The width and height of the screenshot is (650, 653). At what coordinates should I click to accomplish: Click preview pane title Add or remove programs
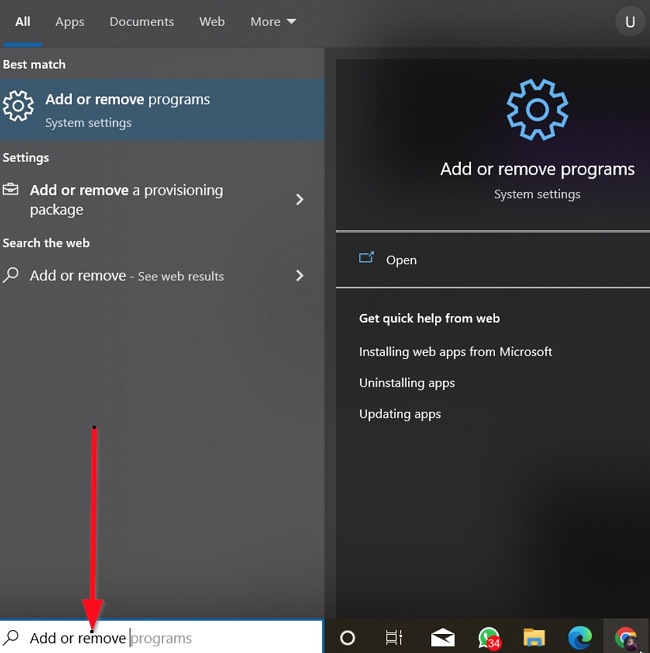pyautogui.click(x=537, y=169)
